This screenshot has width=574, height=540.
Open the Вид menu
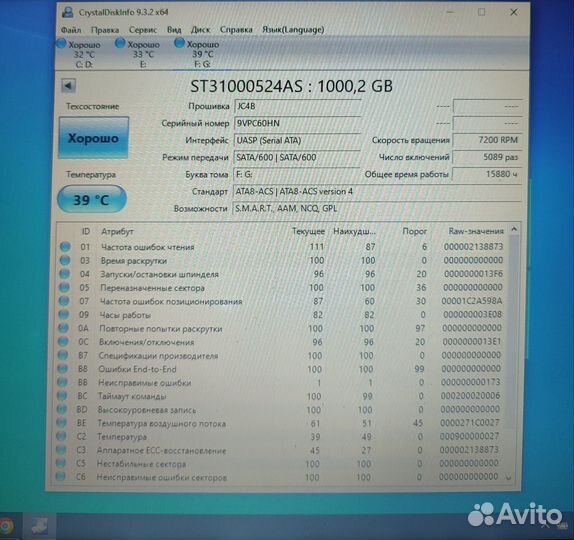pos(174,30)
